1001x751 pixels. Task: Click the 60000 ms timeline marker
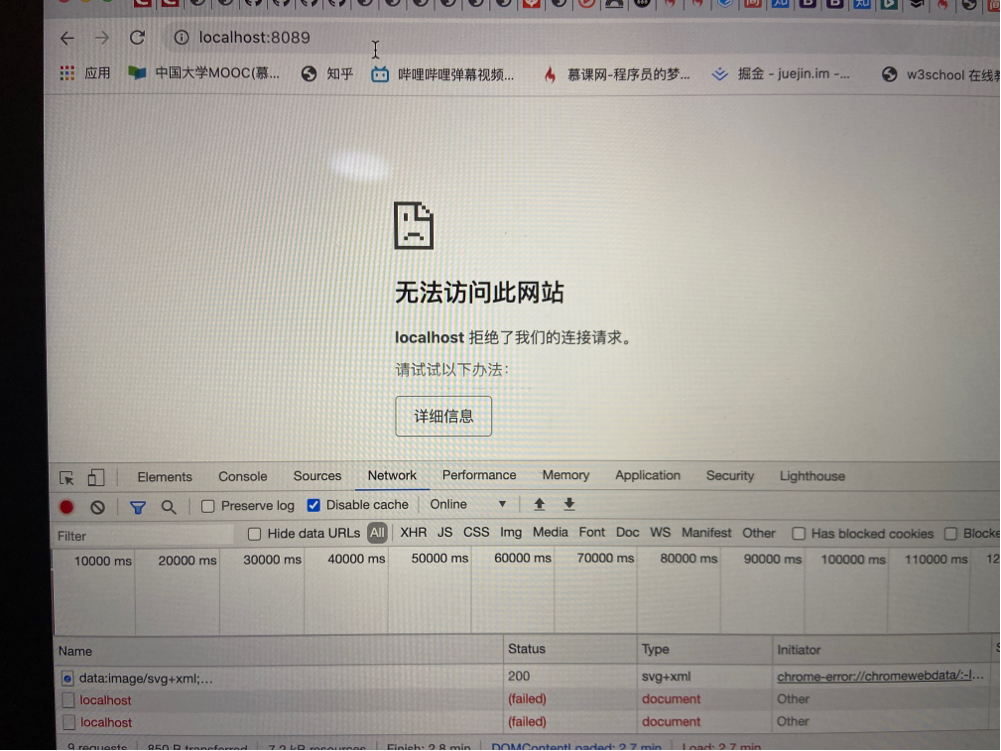pyautogui.click(x=522, y=558)
